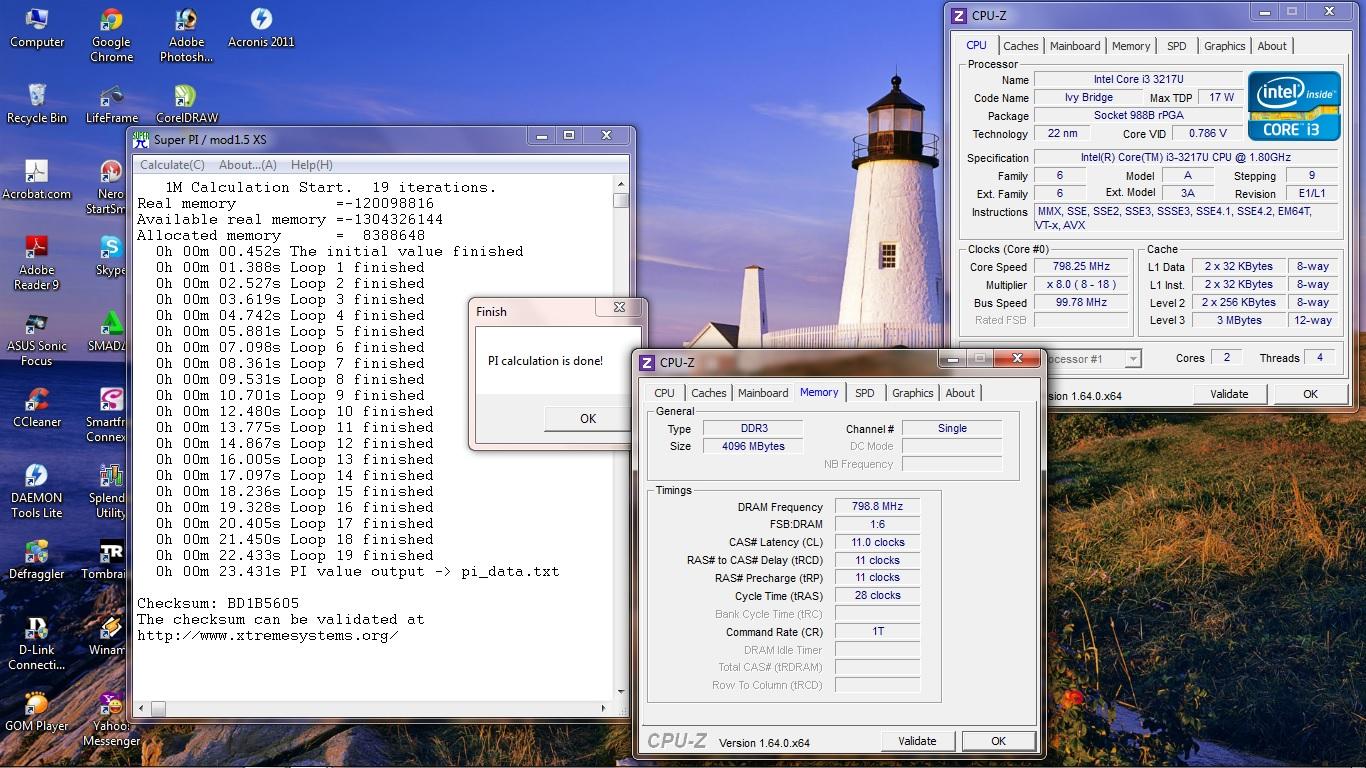Image resolution: width=1366 pixels, height=768 pixels.
Task: Click OK in memory CPU-Z window
Action: coord(998,741)
